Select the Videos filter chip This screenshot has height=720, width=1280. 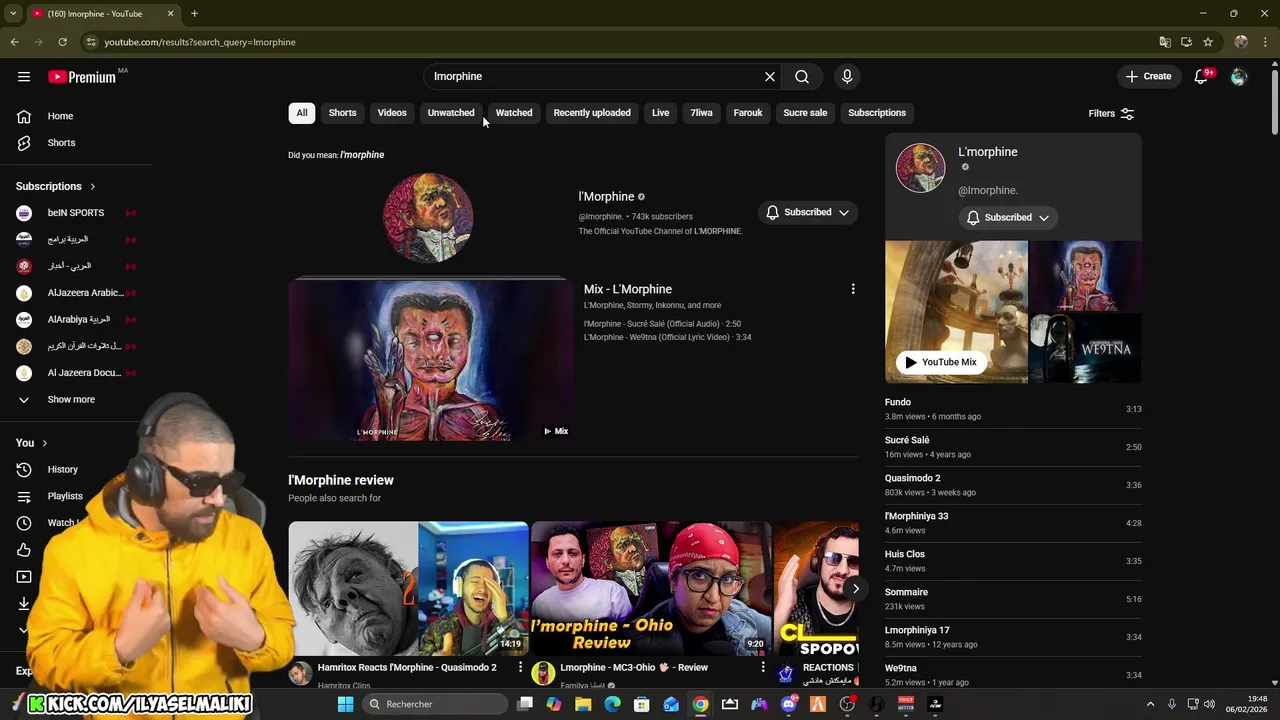[392, 113]
